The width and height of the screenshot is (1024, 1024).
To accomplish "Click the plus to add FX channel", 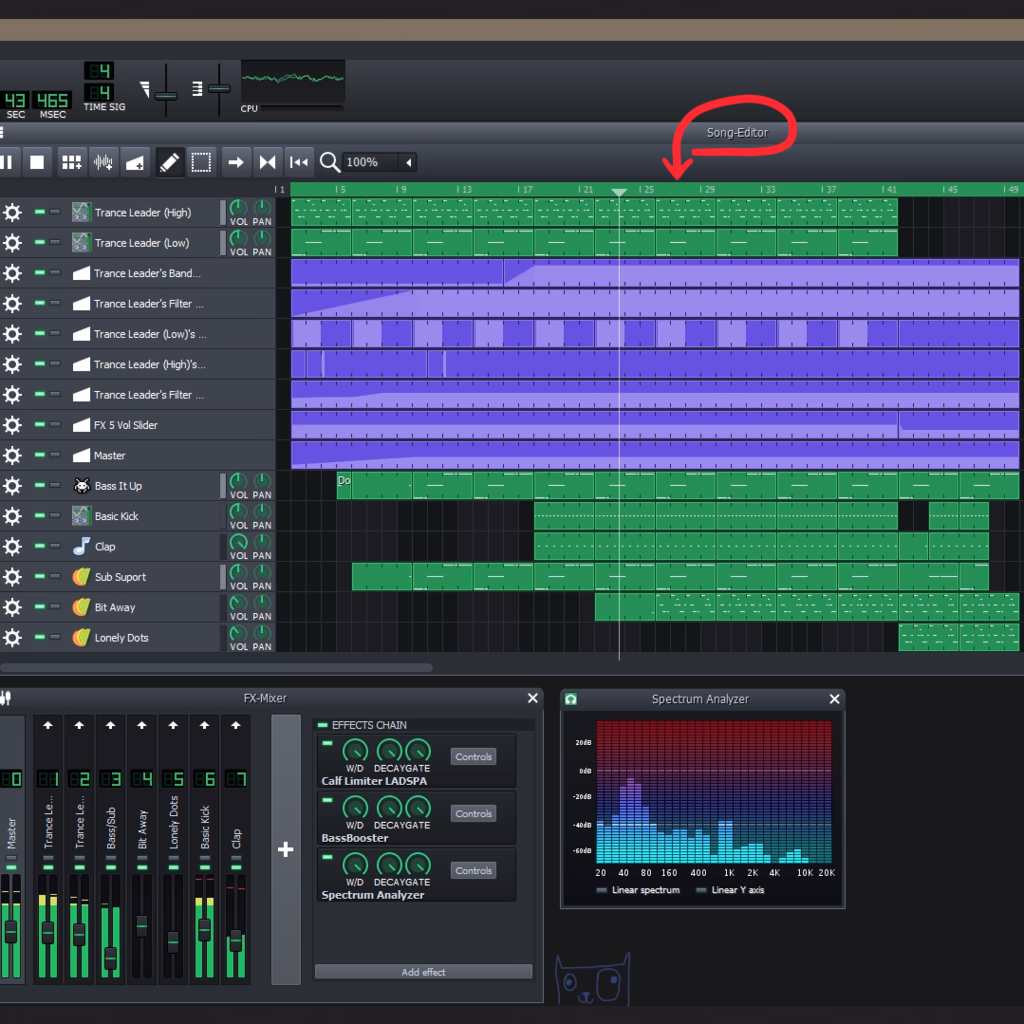I will pyautogui.click(x=285, y=850).
